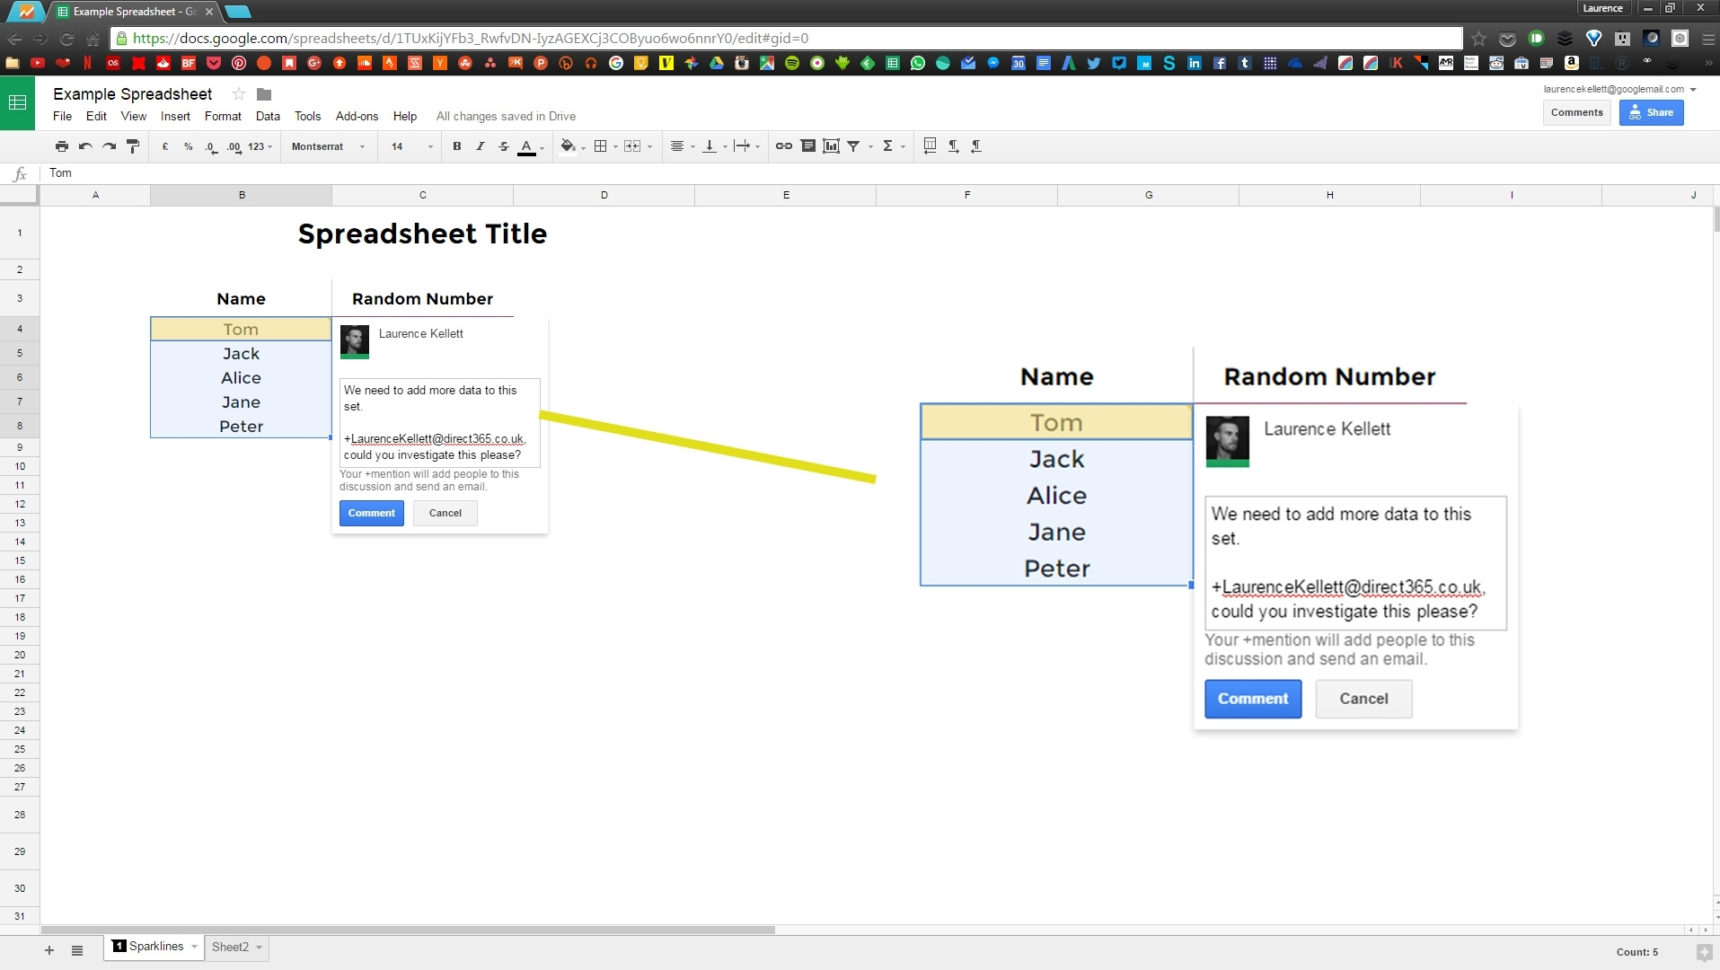Image resolution: width=1720 pixels, height=970 pixels.
Task: Open the text color picker
Action: point(527,146)
